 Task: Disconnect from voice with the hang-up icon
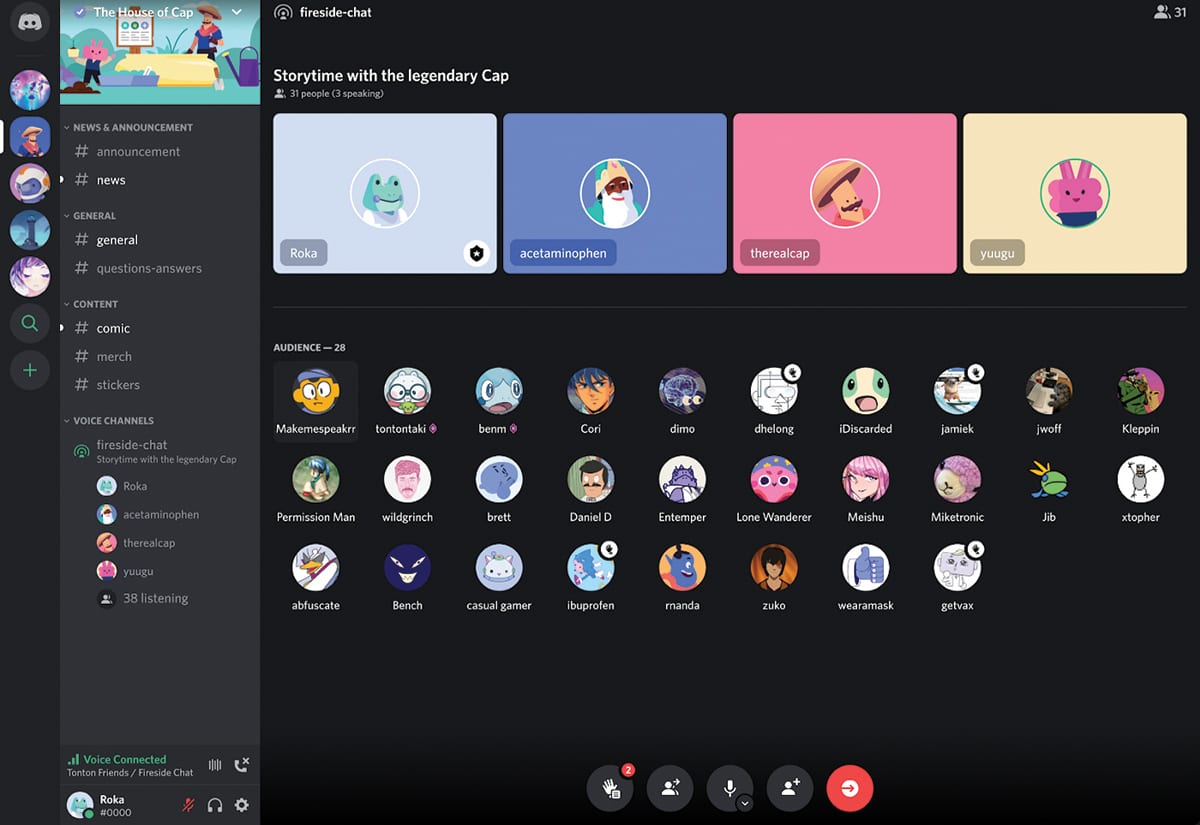click(241, 764)
